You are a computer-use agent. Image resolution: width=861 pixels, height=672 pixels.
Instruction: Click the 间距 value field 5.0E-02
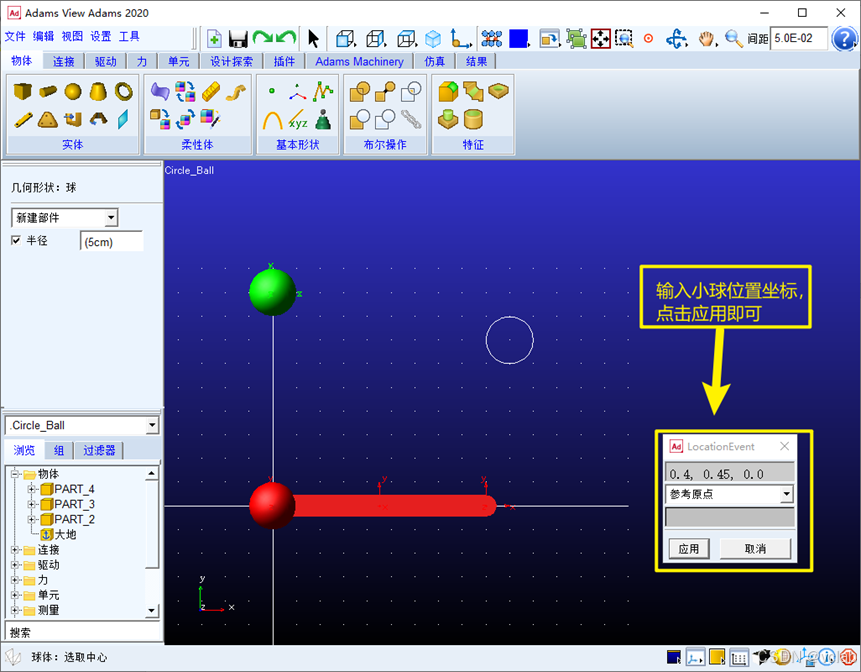(799, 38)
